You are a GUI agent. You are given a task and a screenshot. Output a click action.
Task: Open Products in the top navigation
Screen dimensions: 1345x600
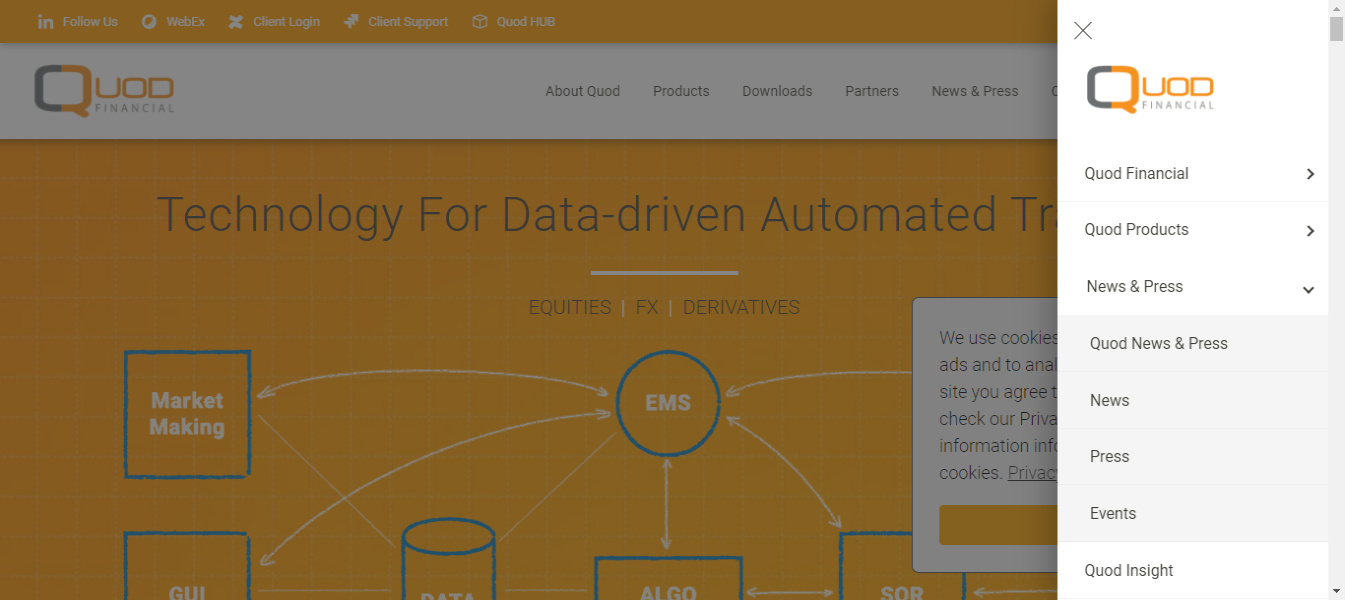coord(681,91)
